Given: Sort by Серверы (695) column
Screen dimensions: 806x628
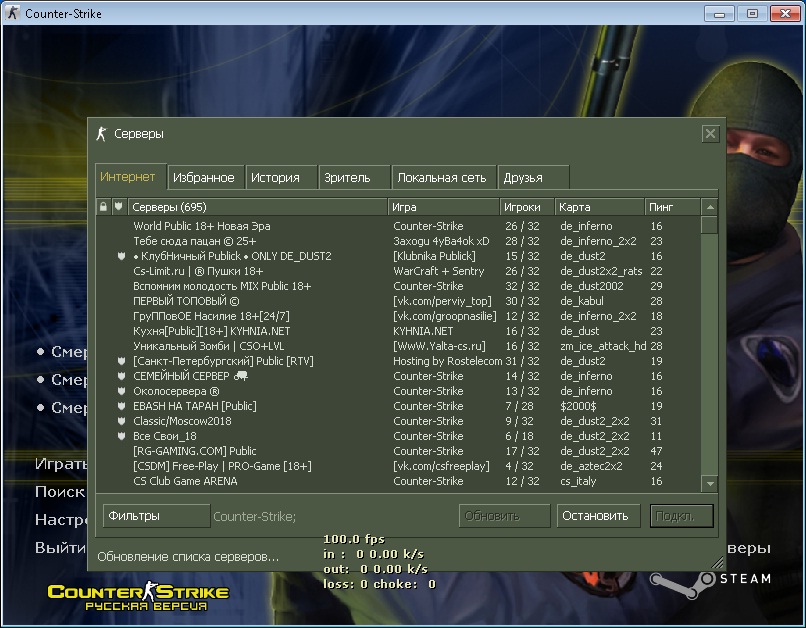Looking at the screenshot, I should click(258, 207).
